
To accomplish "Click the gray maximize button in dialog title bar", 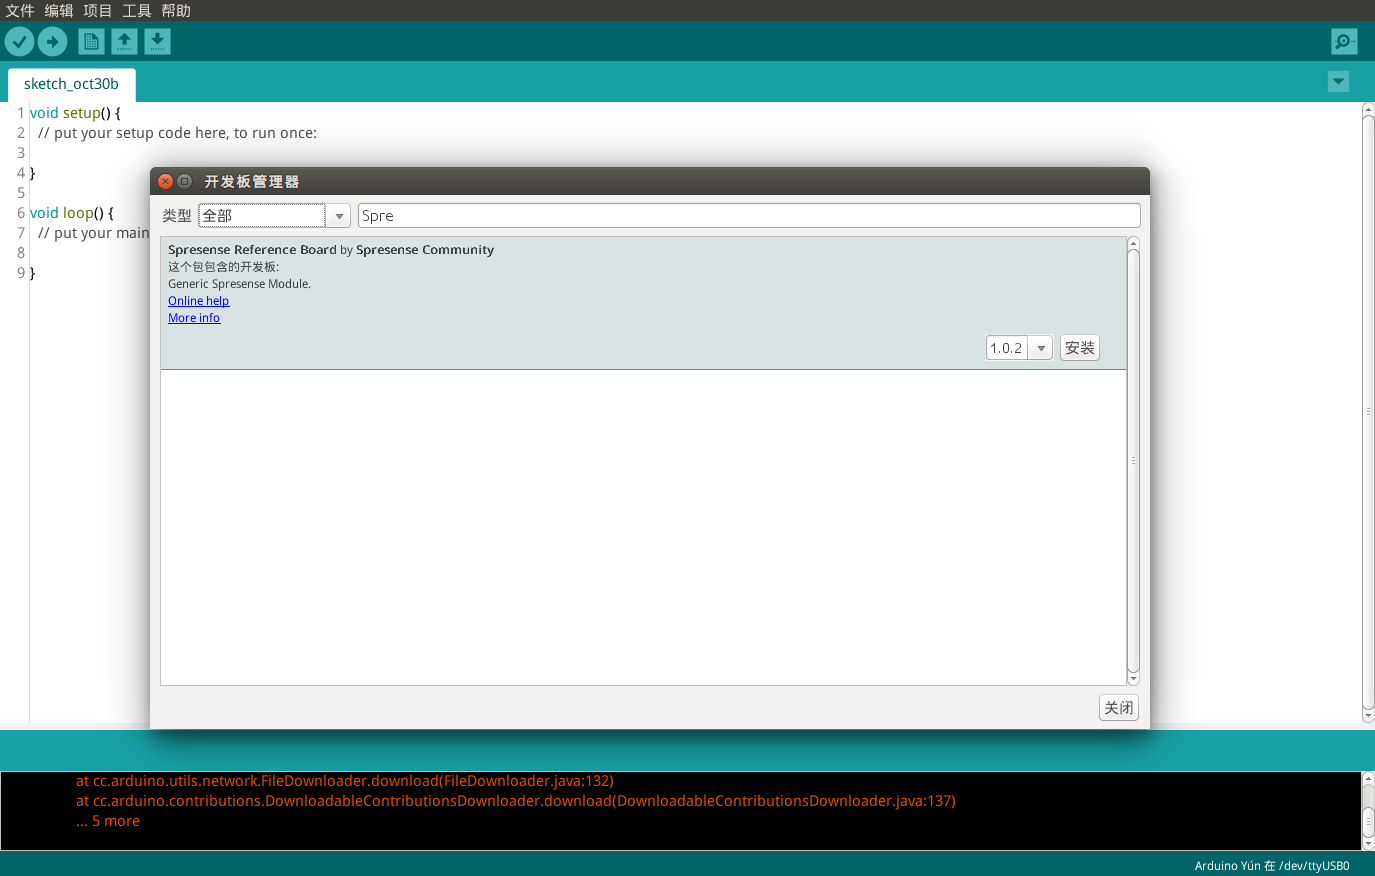I will pyautogui.click(x=184, y=181).
